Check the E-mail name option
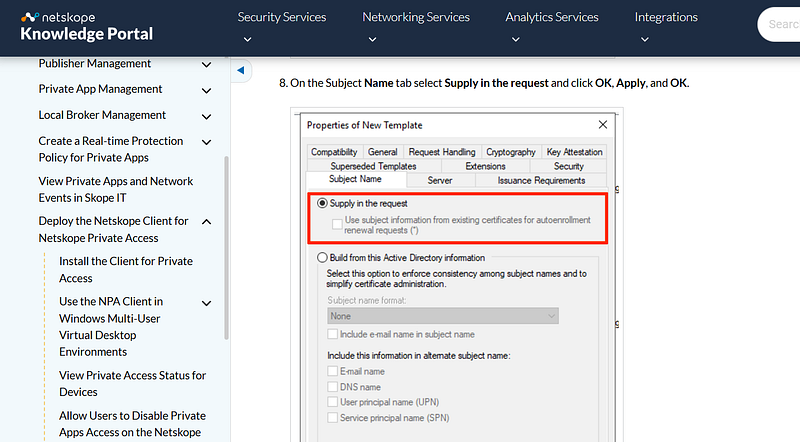The image size is (800, 442). (x=333, y=371)
